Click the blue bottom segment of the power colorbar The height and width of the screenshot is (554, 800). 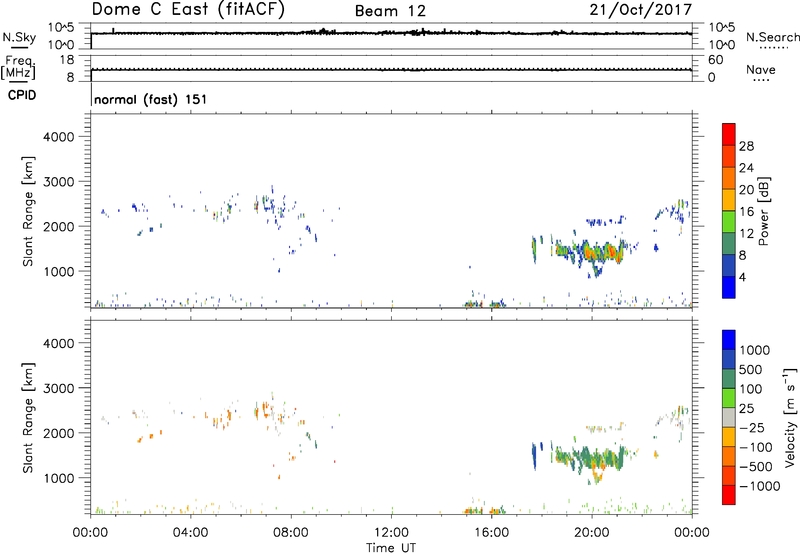[x=729, y=287]
